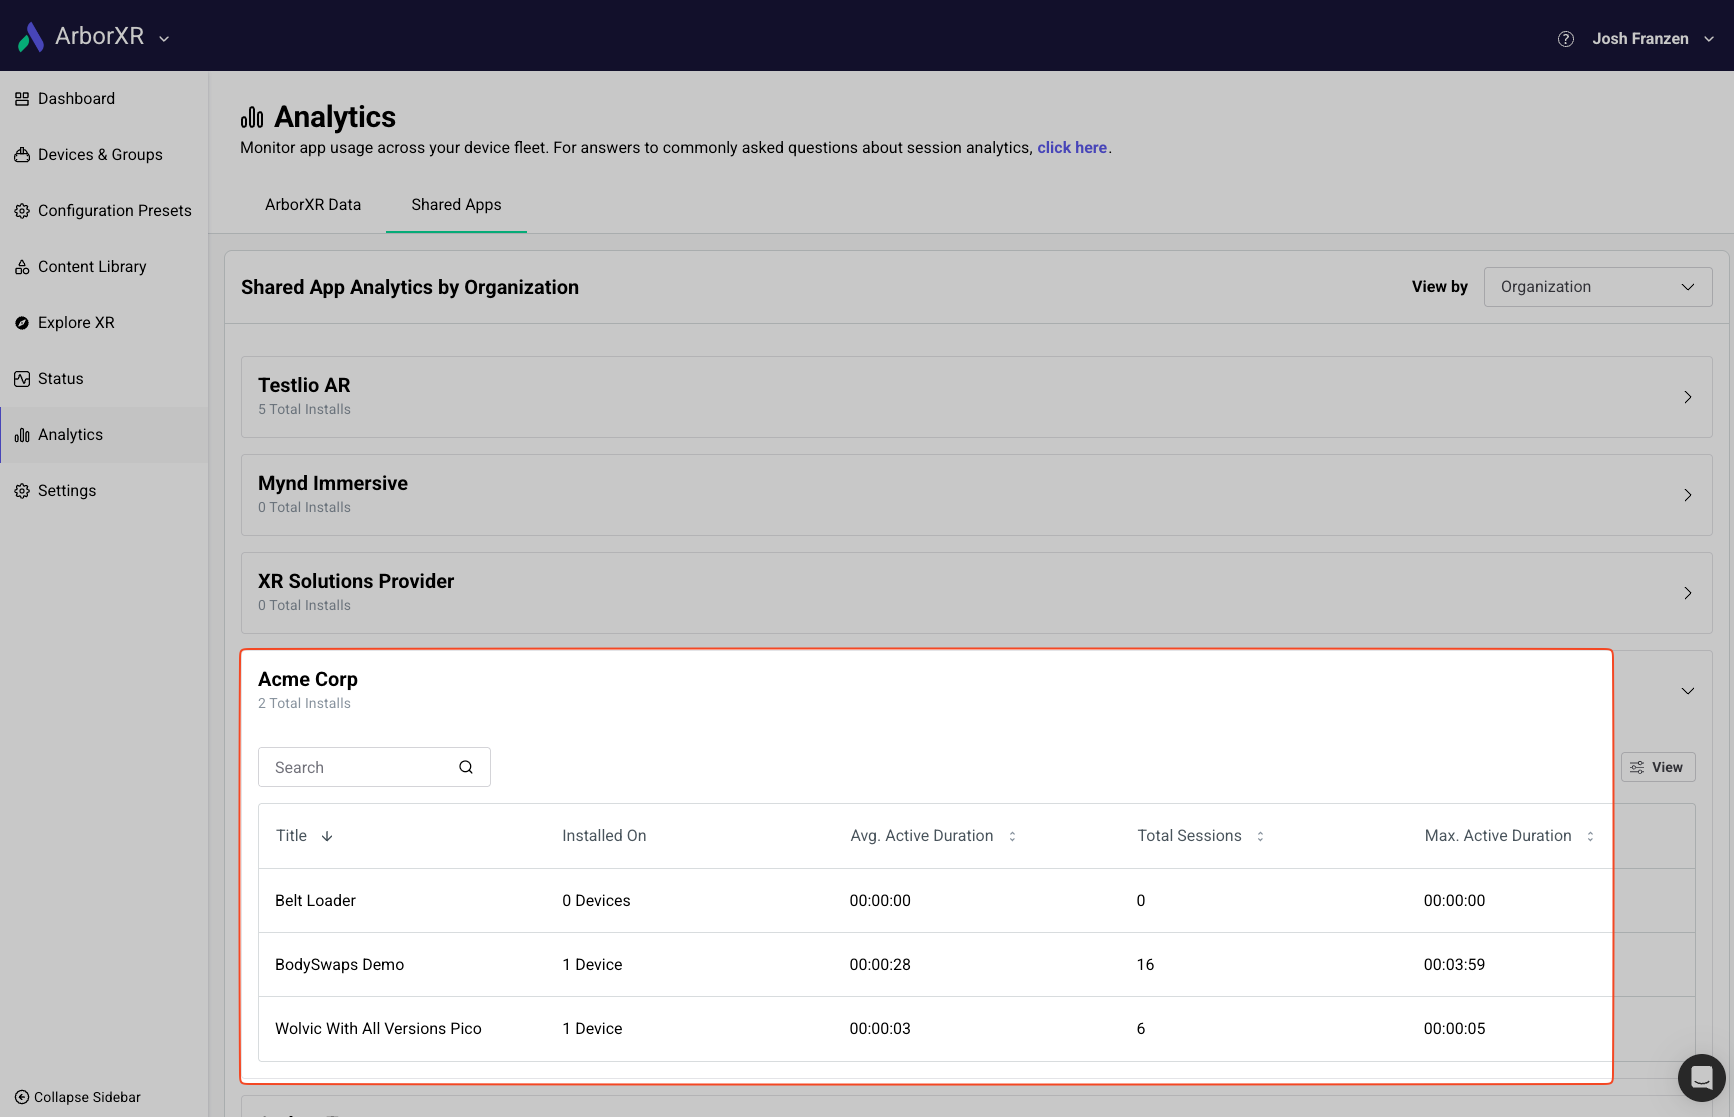This screenshot has height=1117, width=1734.
Task: Expand the Testlio AR organization chevron
Action: [x=1688, y=397]
